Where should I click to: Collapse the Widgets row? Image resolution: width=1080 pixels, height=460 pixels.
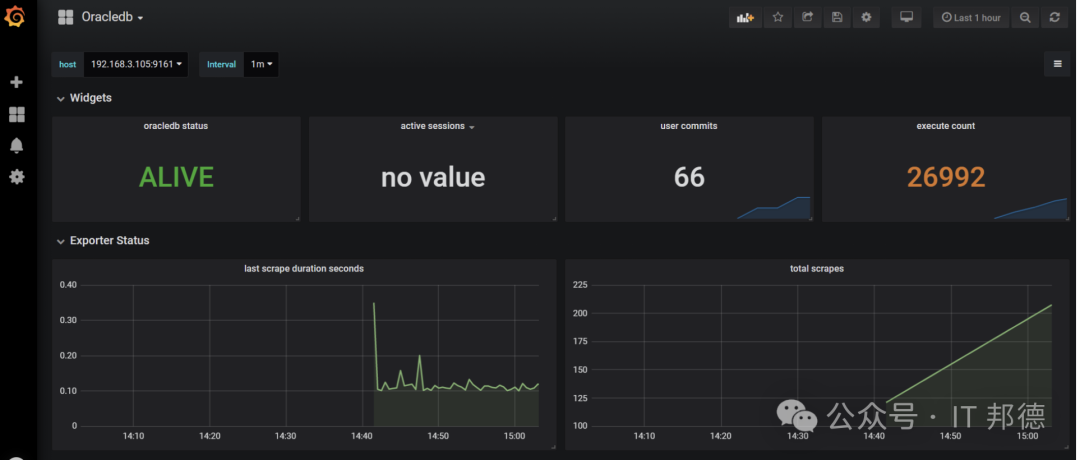[x=84, y=98]
